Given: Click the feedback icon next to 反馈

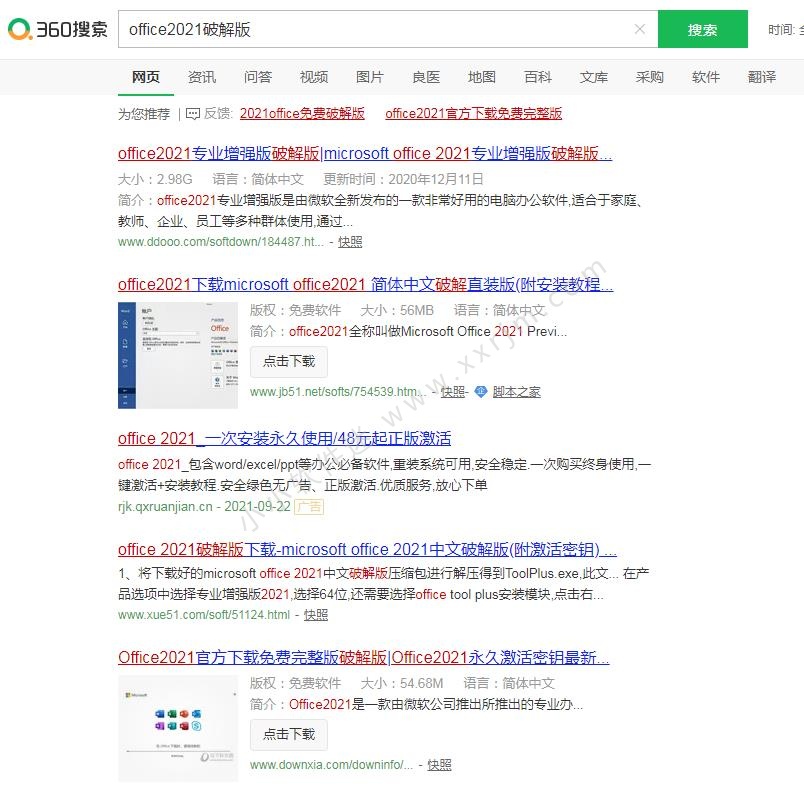Looking at the screenshot, I should [x=193, y=113].
